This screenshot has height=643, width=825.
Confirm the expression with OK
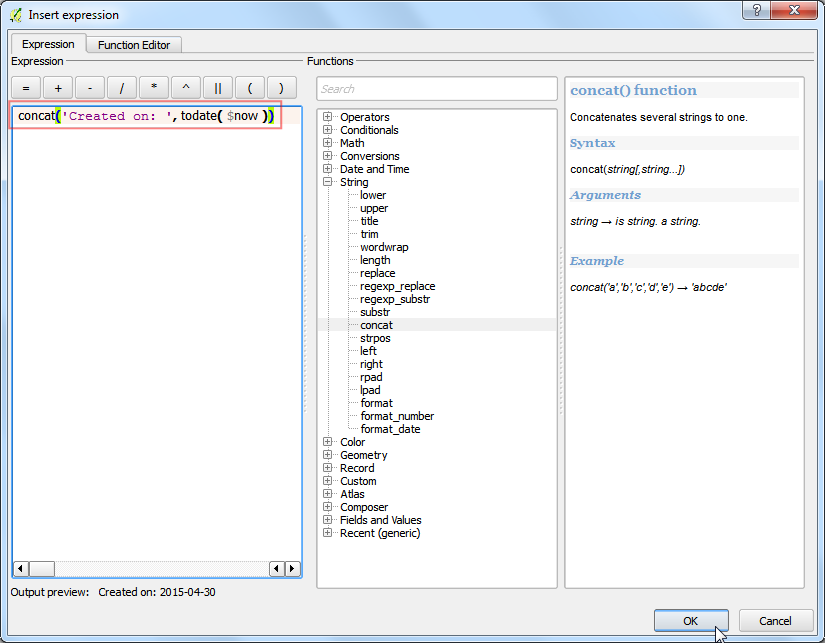[691, 621]
